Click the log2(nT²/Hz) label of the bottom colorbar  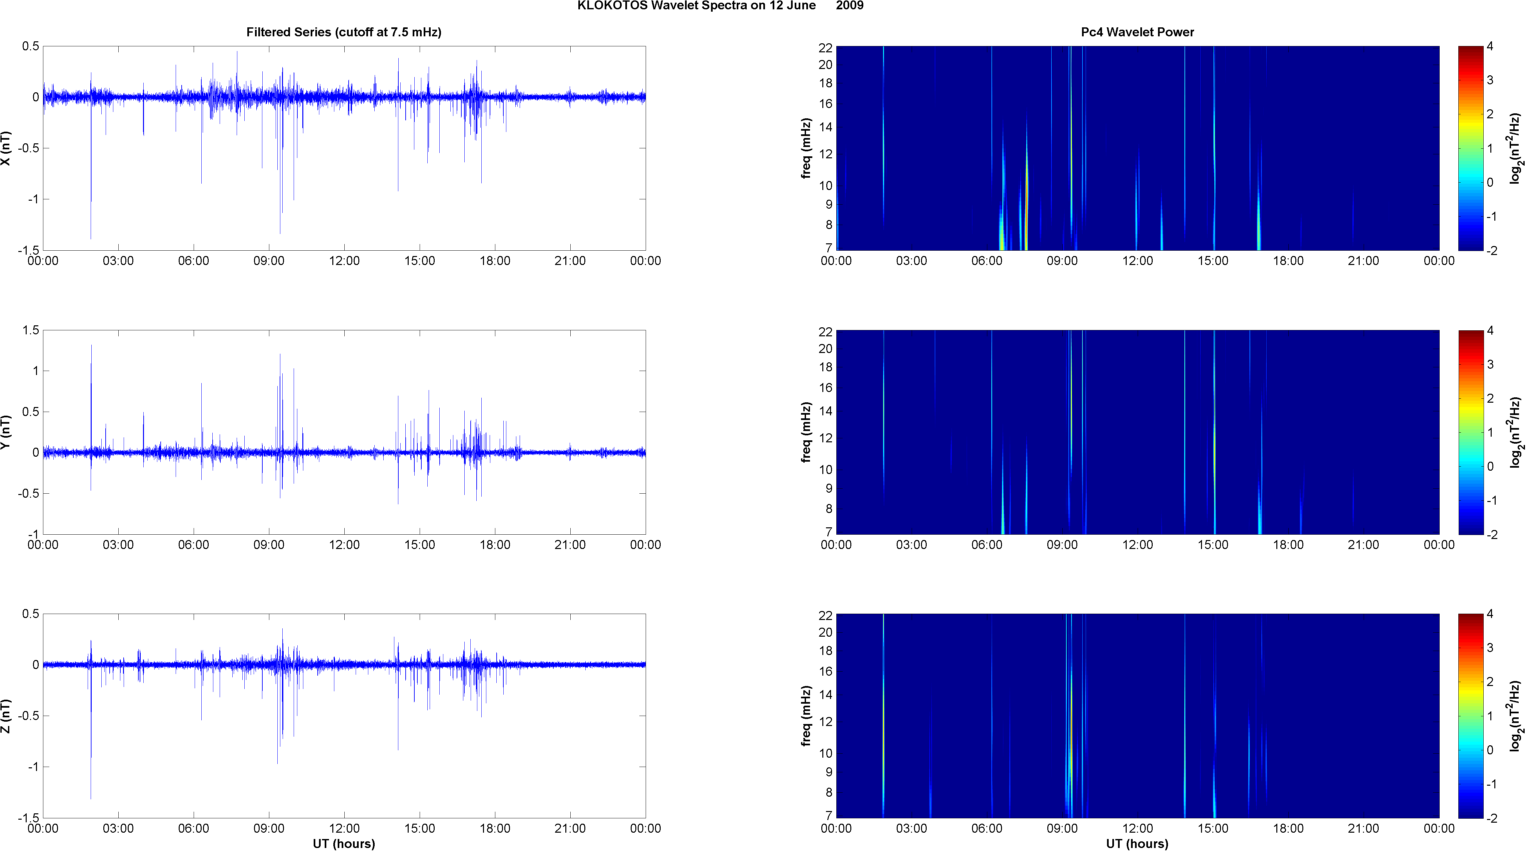pos(1516,716)
